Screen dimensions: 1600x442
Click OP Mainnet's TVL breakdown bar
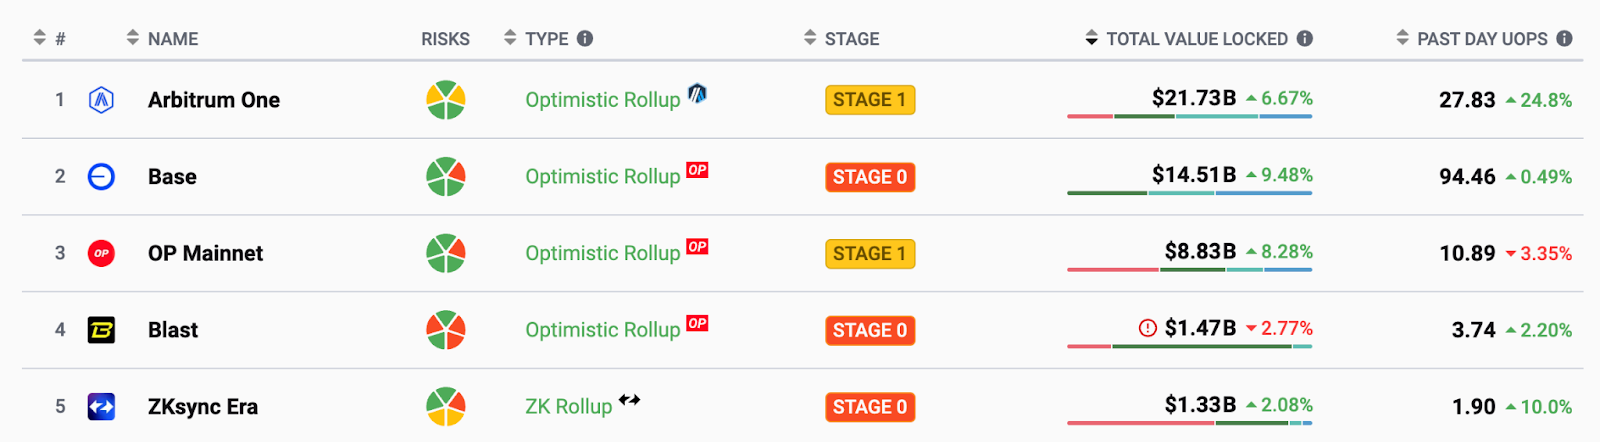tap(1189, 269)
